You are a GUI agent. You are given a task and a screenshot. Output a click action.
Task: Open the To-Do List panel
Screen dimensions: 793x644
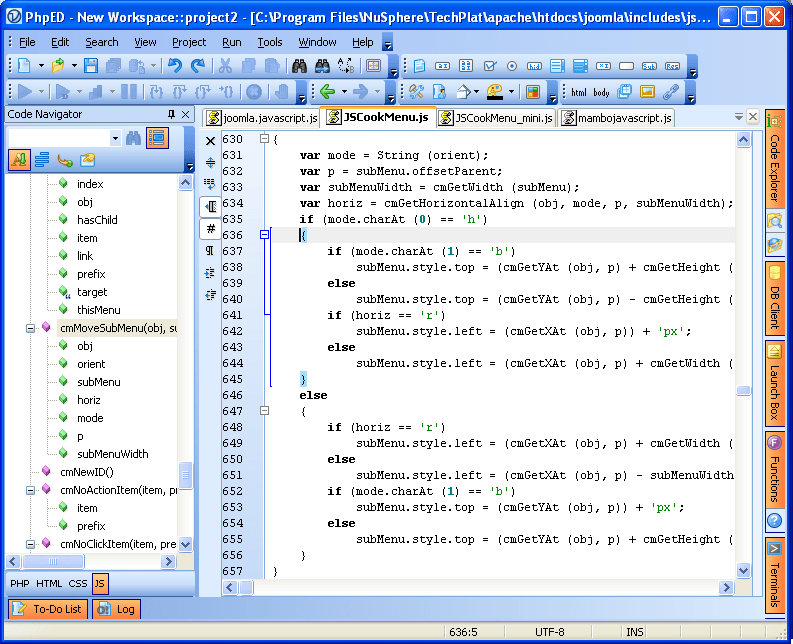[48, 609]
